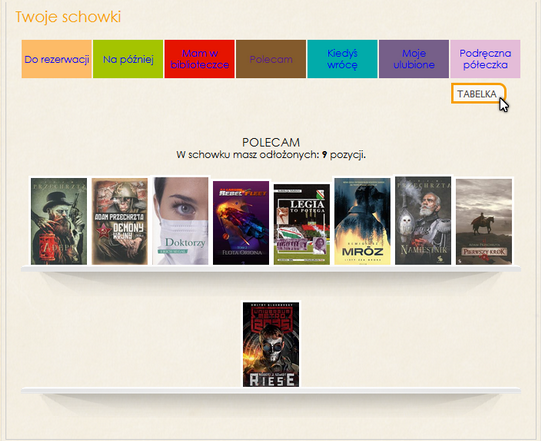The width and height of the screenshot is (541, 441).
Task: Click the Twoje schowki heading
Action: (x=68, y=17)
